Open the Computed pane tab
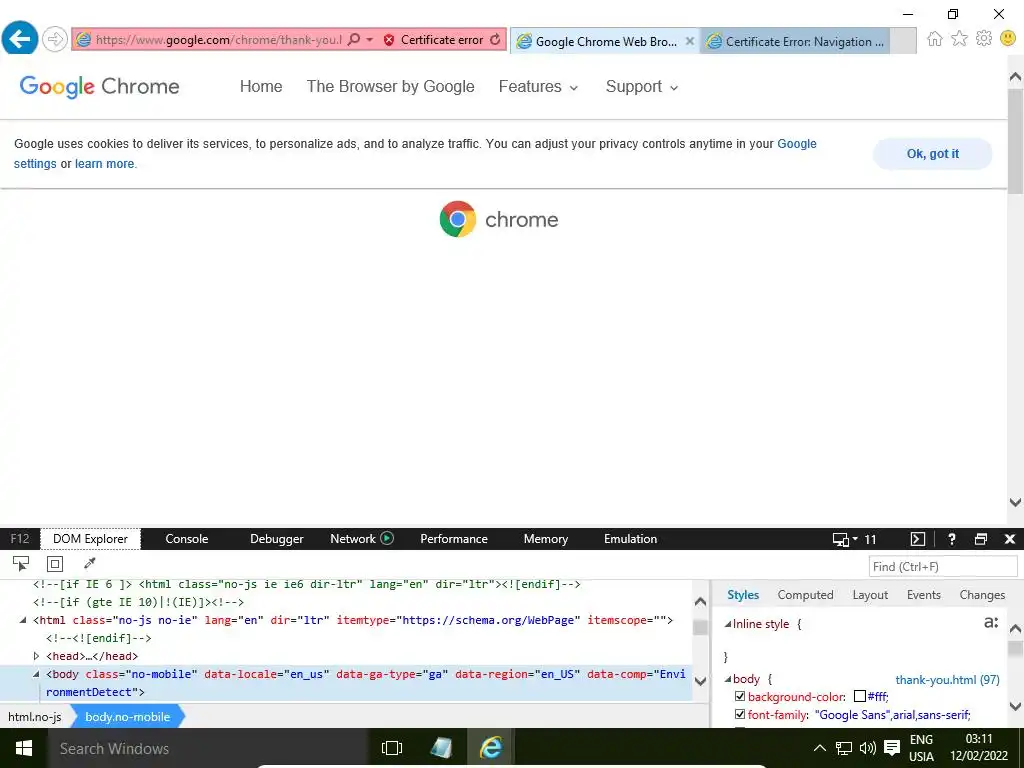 tap(805, 595)
